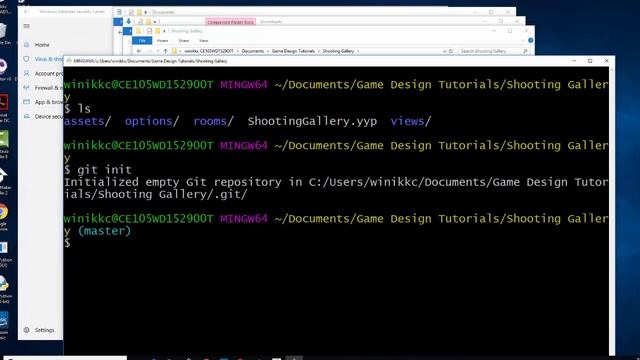This screenshot has height=360, width=640.
Task: Click the magnifier icon in explorer search
Action: click(525, 51)
